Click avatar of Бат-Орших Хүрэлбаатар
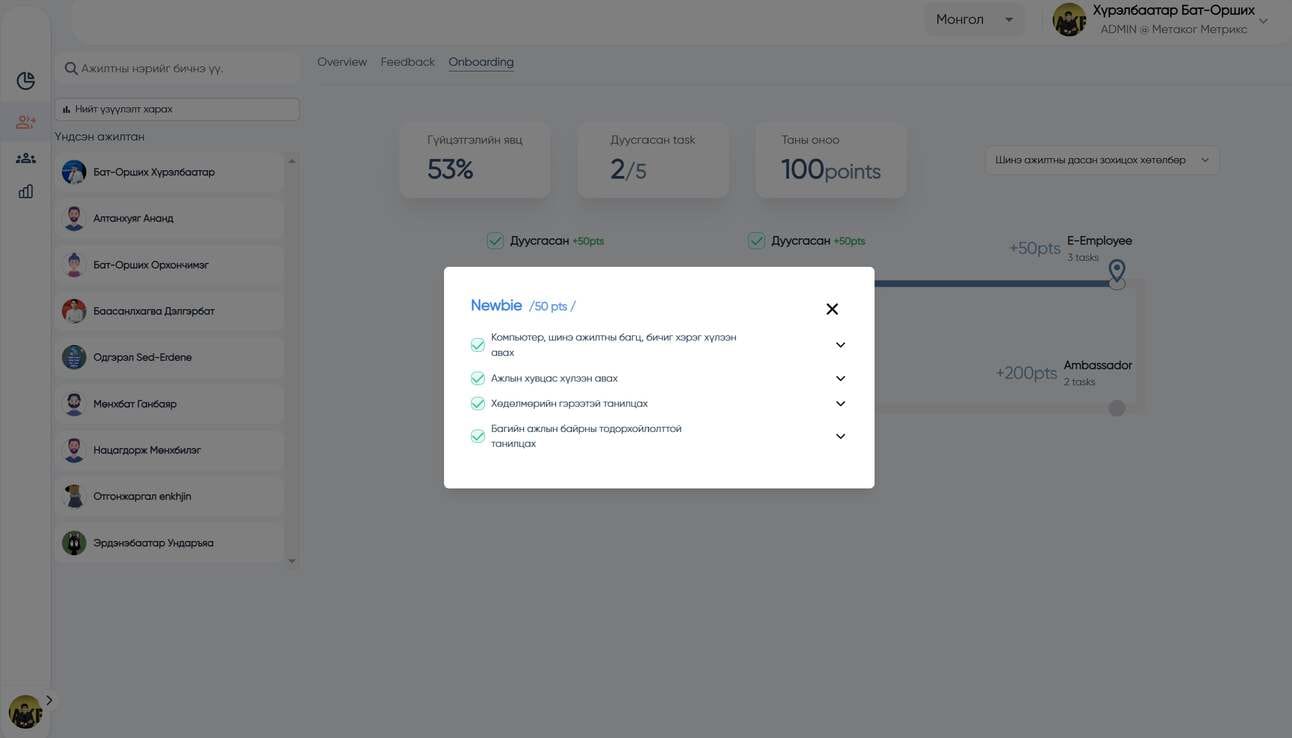1292x738 pixels. (x=74, y=172)
